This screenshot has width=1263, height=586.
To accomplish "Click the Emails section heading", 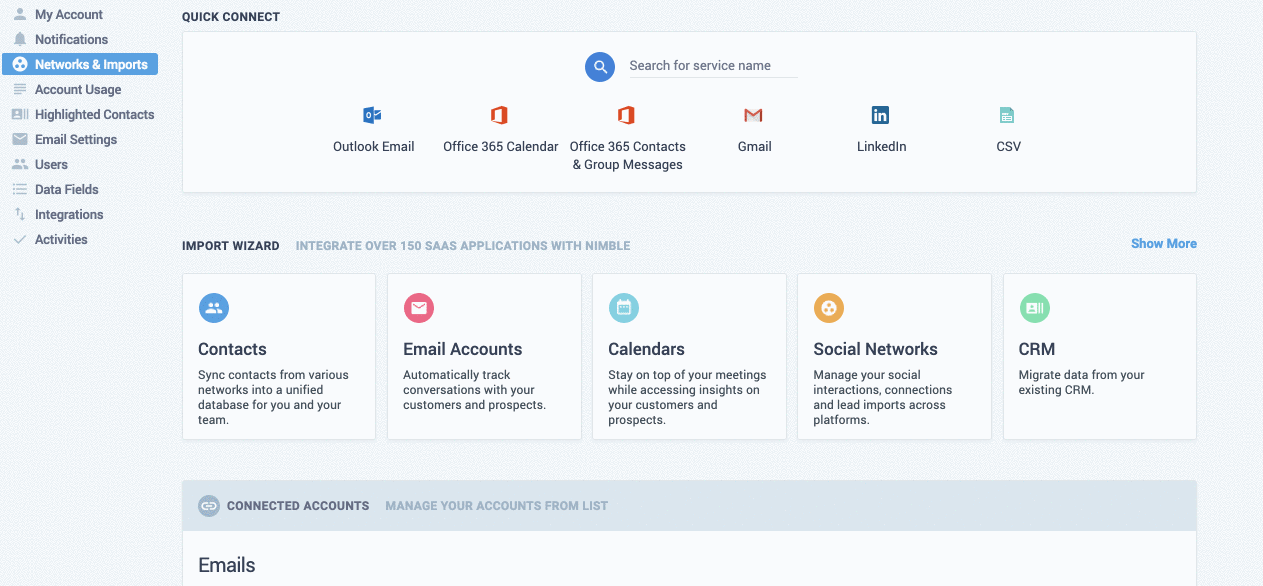I will 227,565.
